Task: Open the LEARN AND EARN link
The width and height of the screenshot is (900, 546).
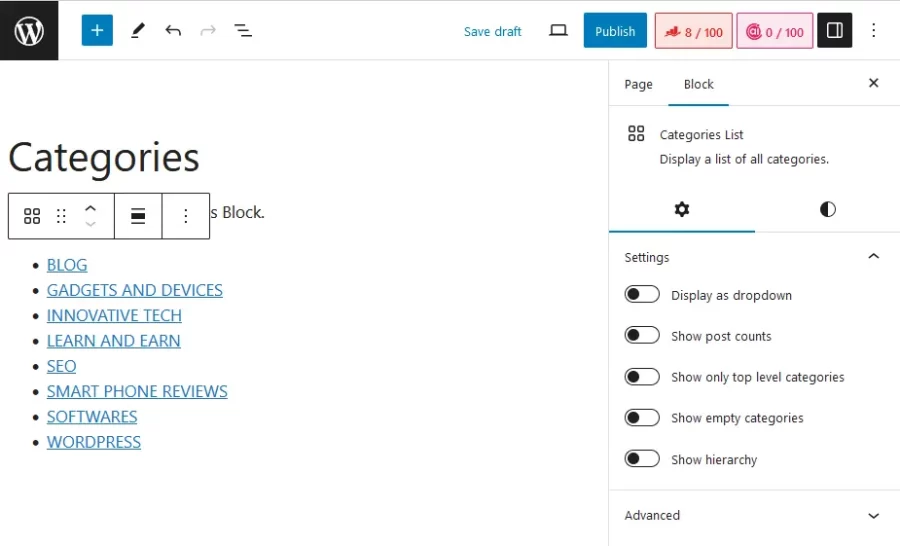Action: pos(114,341)
